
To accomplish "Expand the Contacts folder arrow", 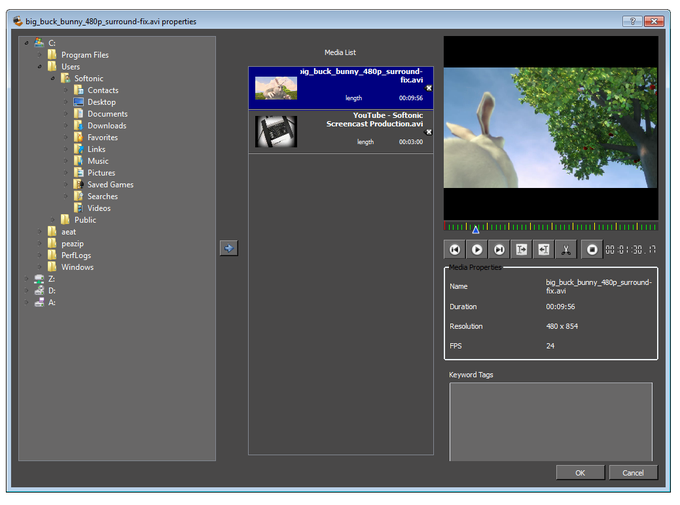I will pyautogui.click(x=66, y=90).
